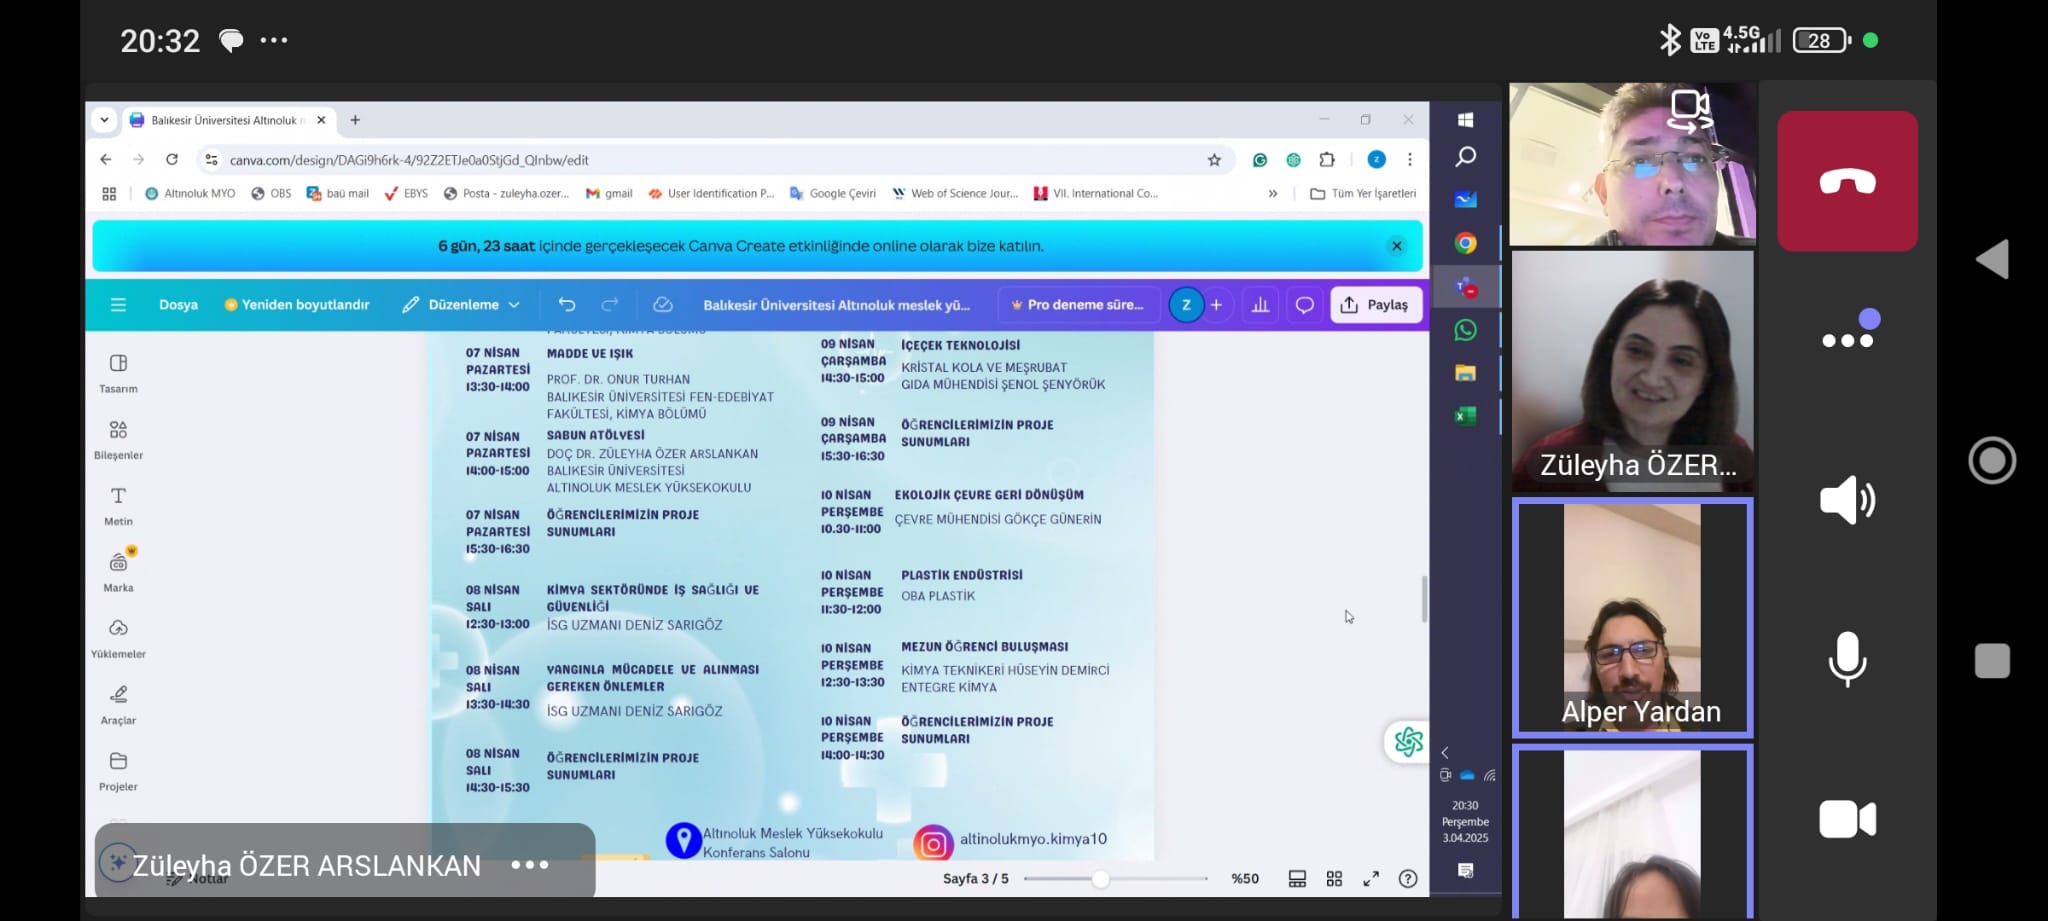
Task: Open the gmail bookmark
Action: coord(609,194)
